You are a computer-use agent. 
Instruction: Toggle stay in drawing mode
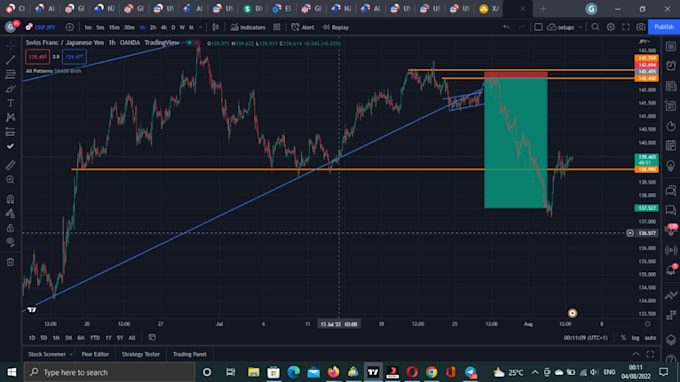pyautogui.click(x=10, y=213)
